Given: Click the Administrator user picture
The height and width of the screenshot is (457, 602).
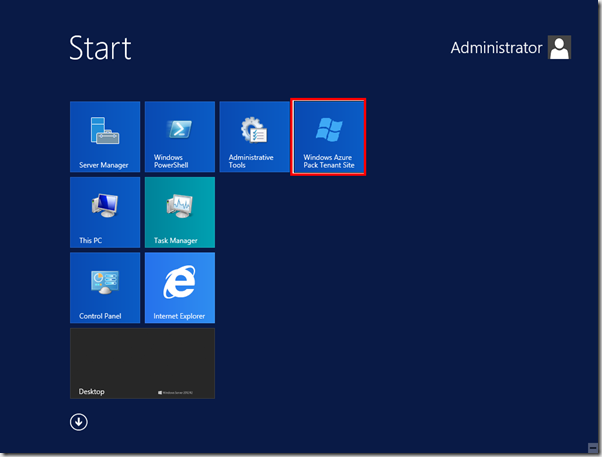Looking at the screenshot, I should tap(559, 47).
